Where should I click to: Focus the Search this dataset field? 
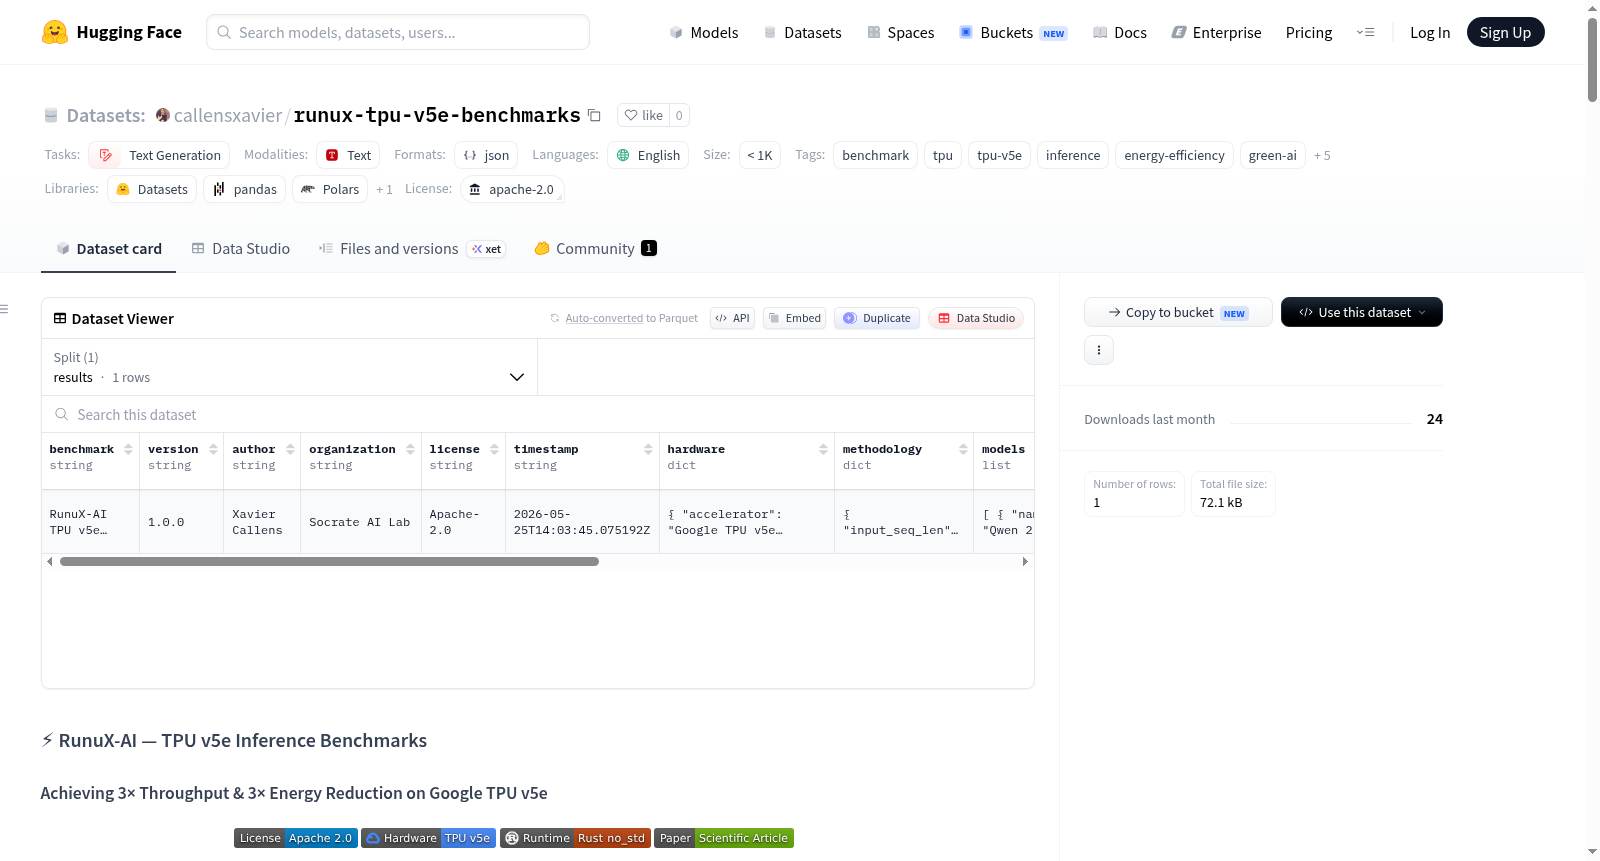(x=538, y=414)
